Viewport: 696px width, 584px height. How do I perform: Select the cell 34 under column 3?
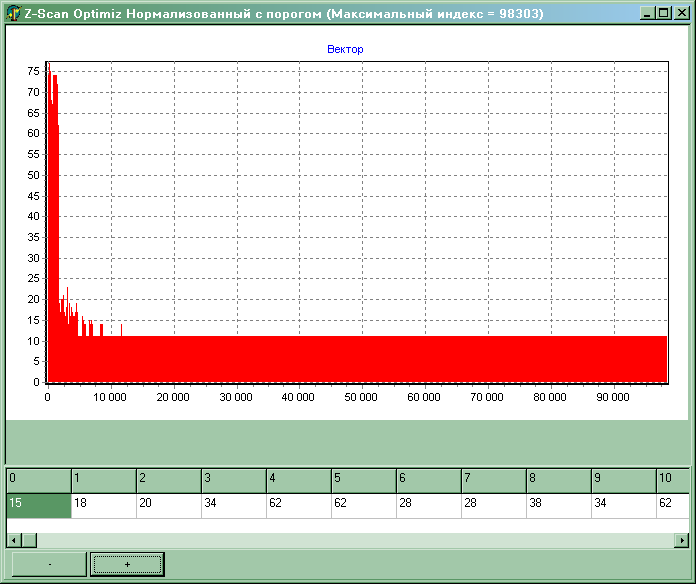tap(234, 505)
